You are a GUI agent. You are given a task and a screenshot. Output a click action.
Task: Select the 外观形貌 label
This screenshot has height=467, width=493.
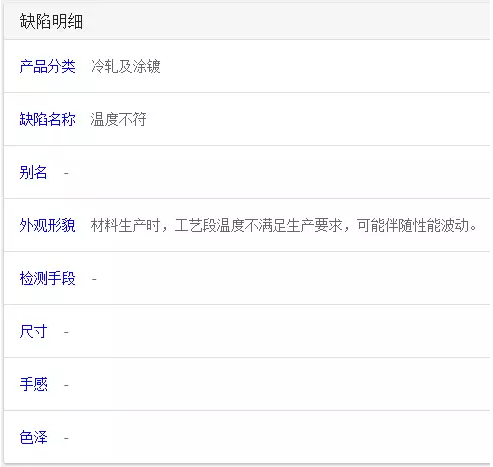(x=47, y=225)
